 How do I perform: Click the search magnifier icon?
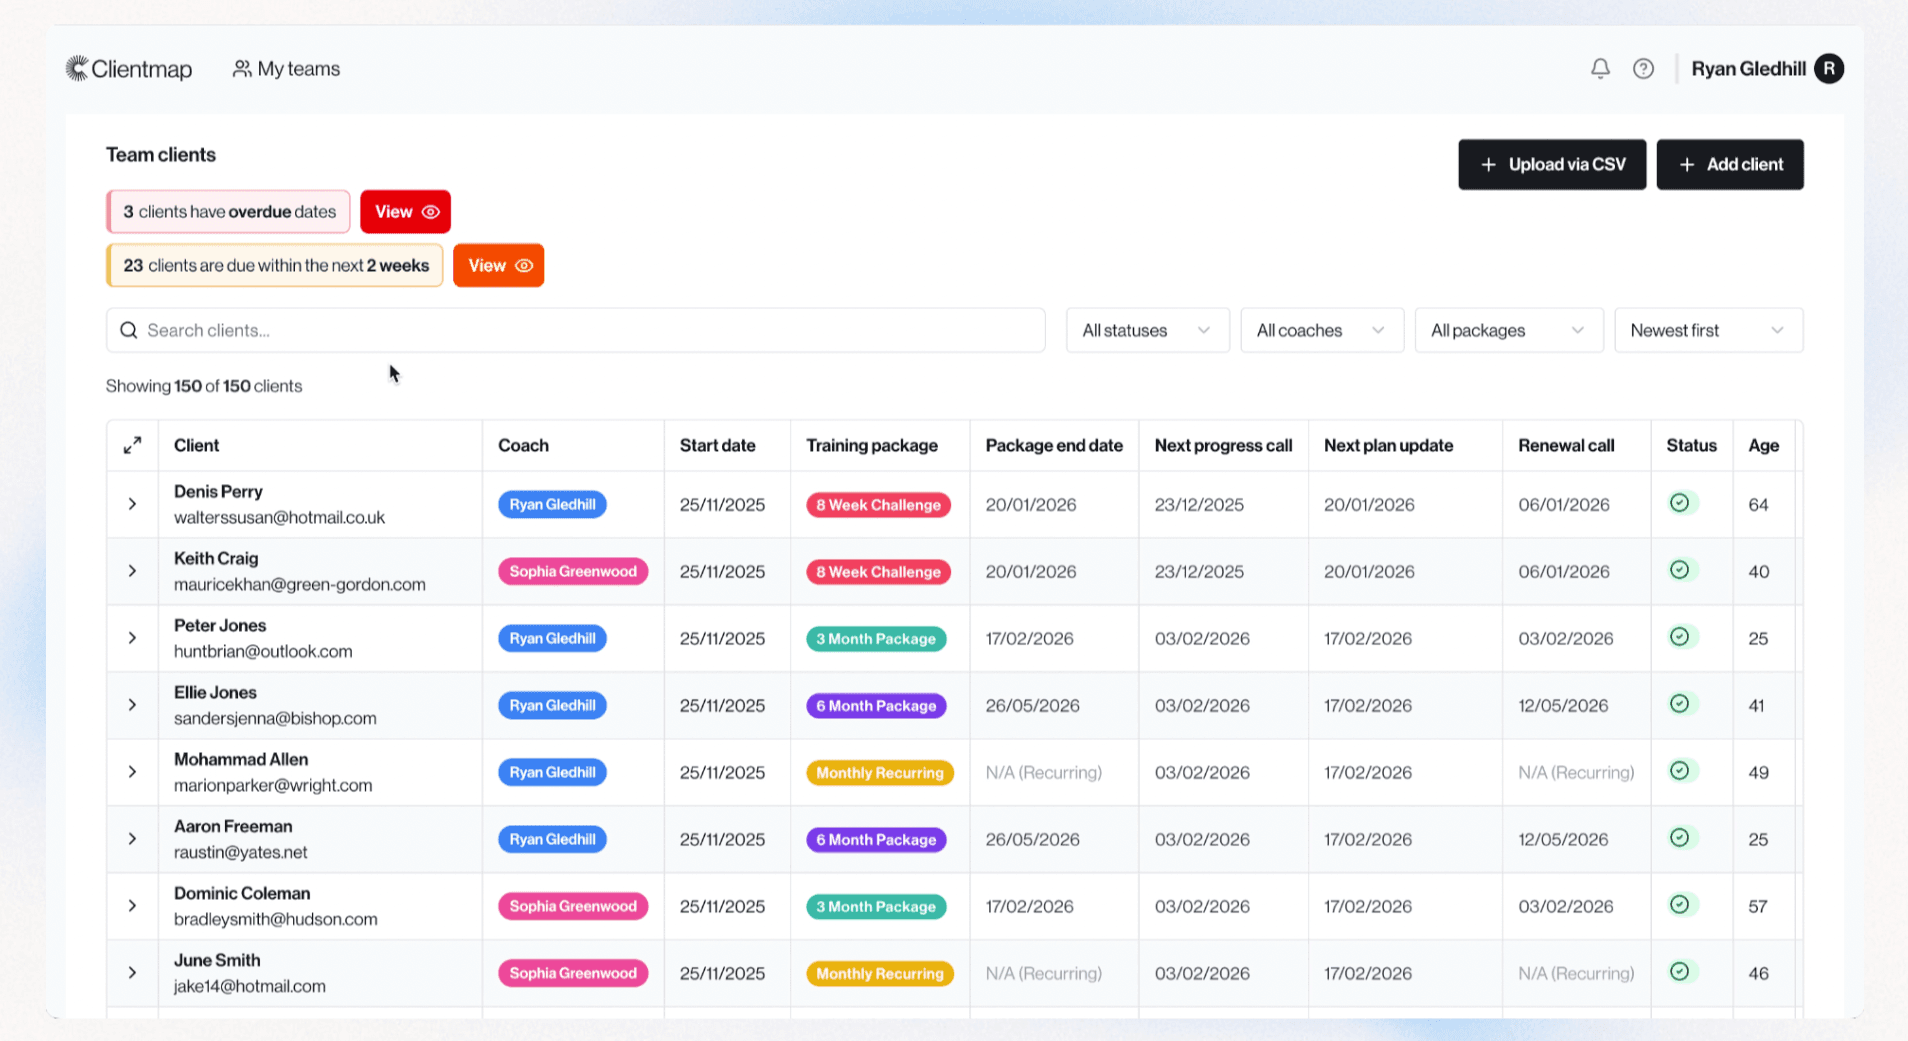pyautogui.click(x=129, y=330)
